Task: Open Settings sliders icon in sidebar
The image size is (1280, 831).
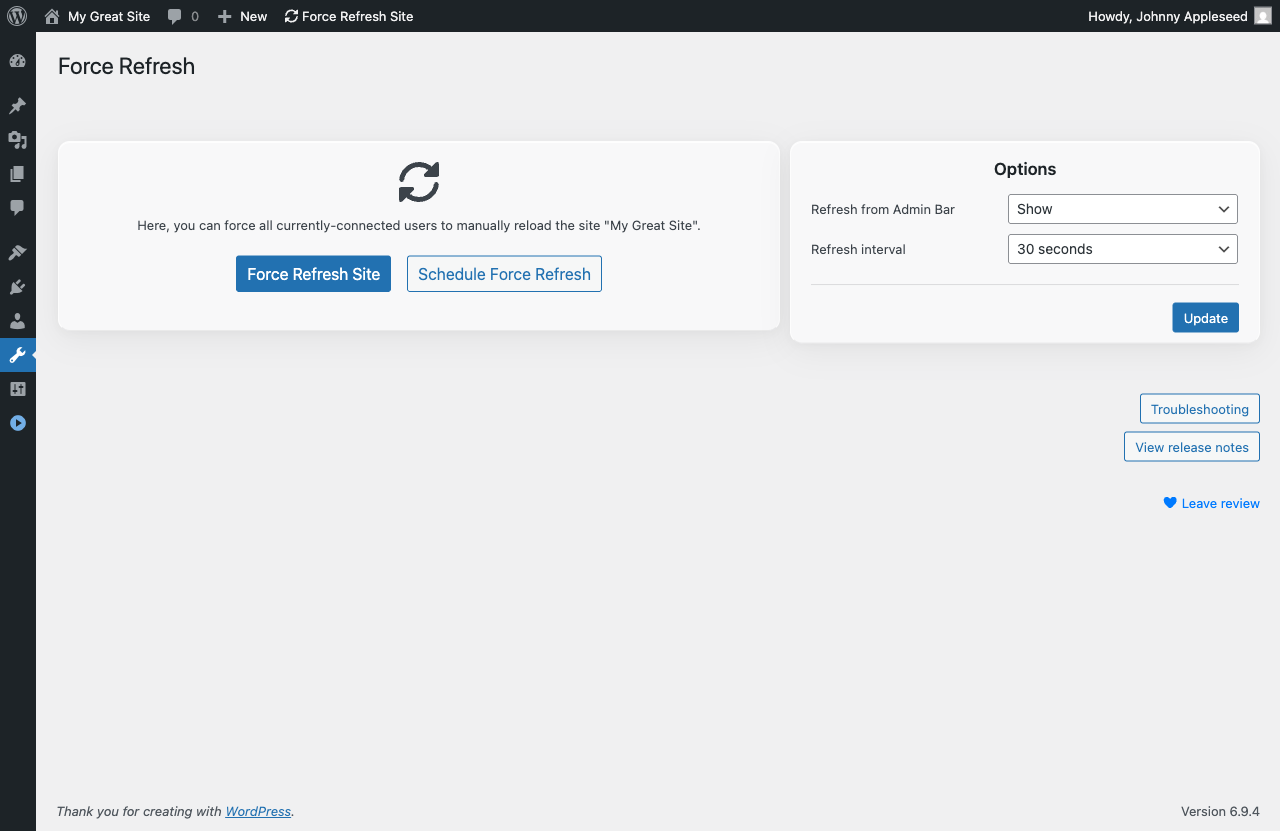Action: pyautogui.click(x=17, y=389)
